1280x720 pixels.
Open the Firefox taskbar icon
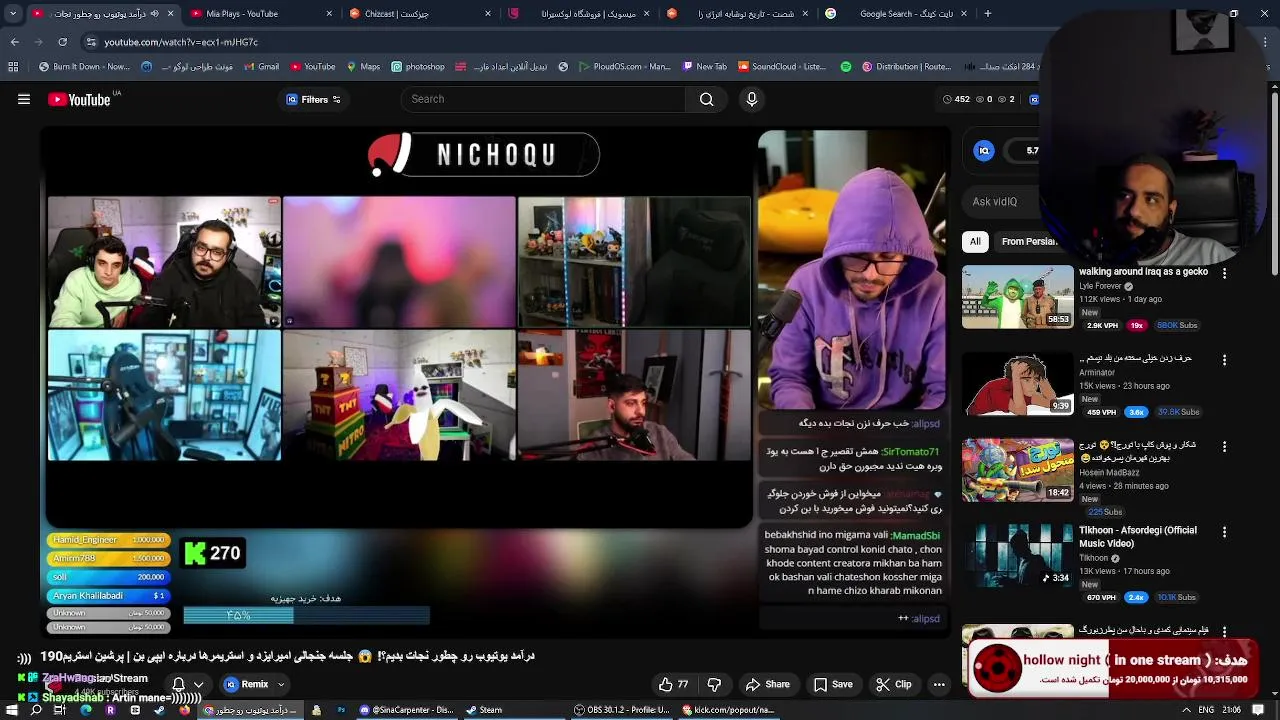point(184,710)
